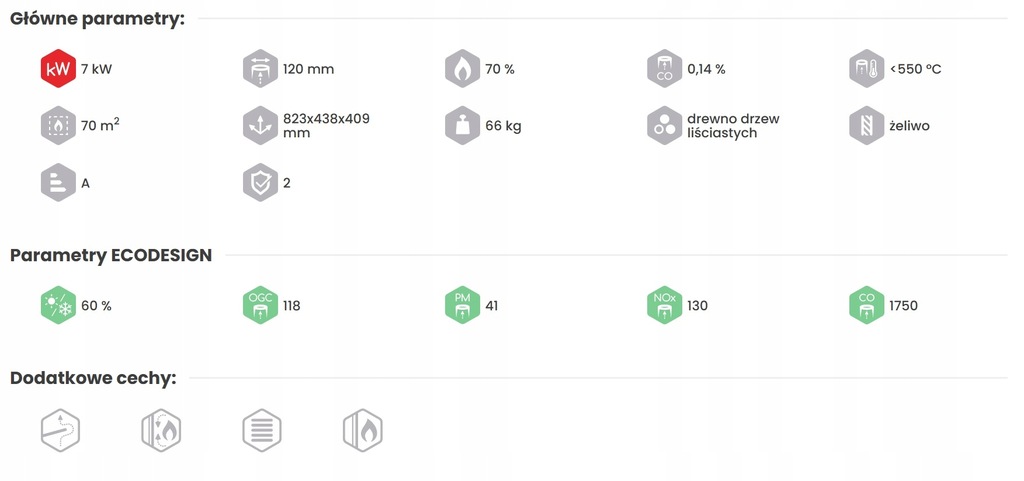The width and height of the screenshot is (1024, 481).
Task: Click the żeliwo material icon
Action: (x=867, y=125)
